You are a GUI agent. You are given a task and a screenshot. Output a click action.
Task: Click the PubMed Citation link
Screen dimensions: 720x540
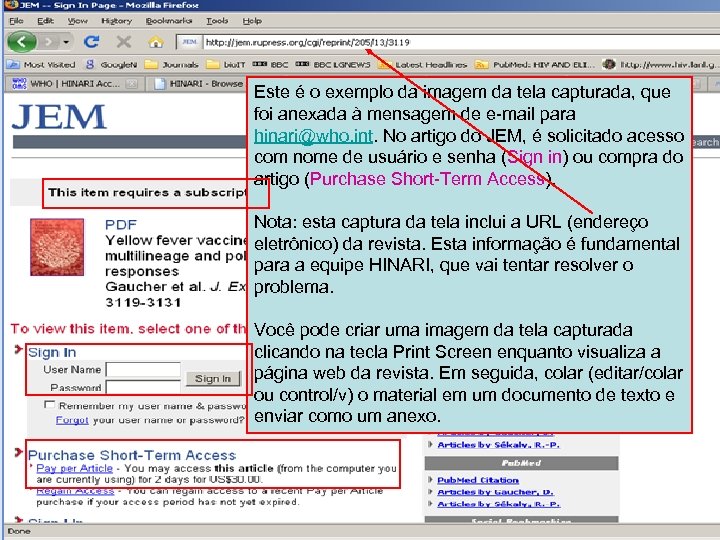click(478, 480)
